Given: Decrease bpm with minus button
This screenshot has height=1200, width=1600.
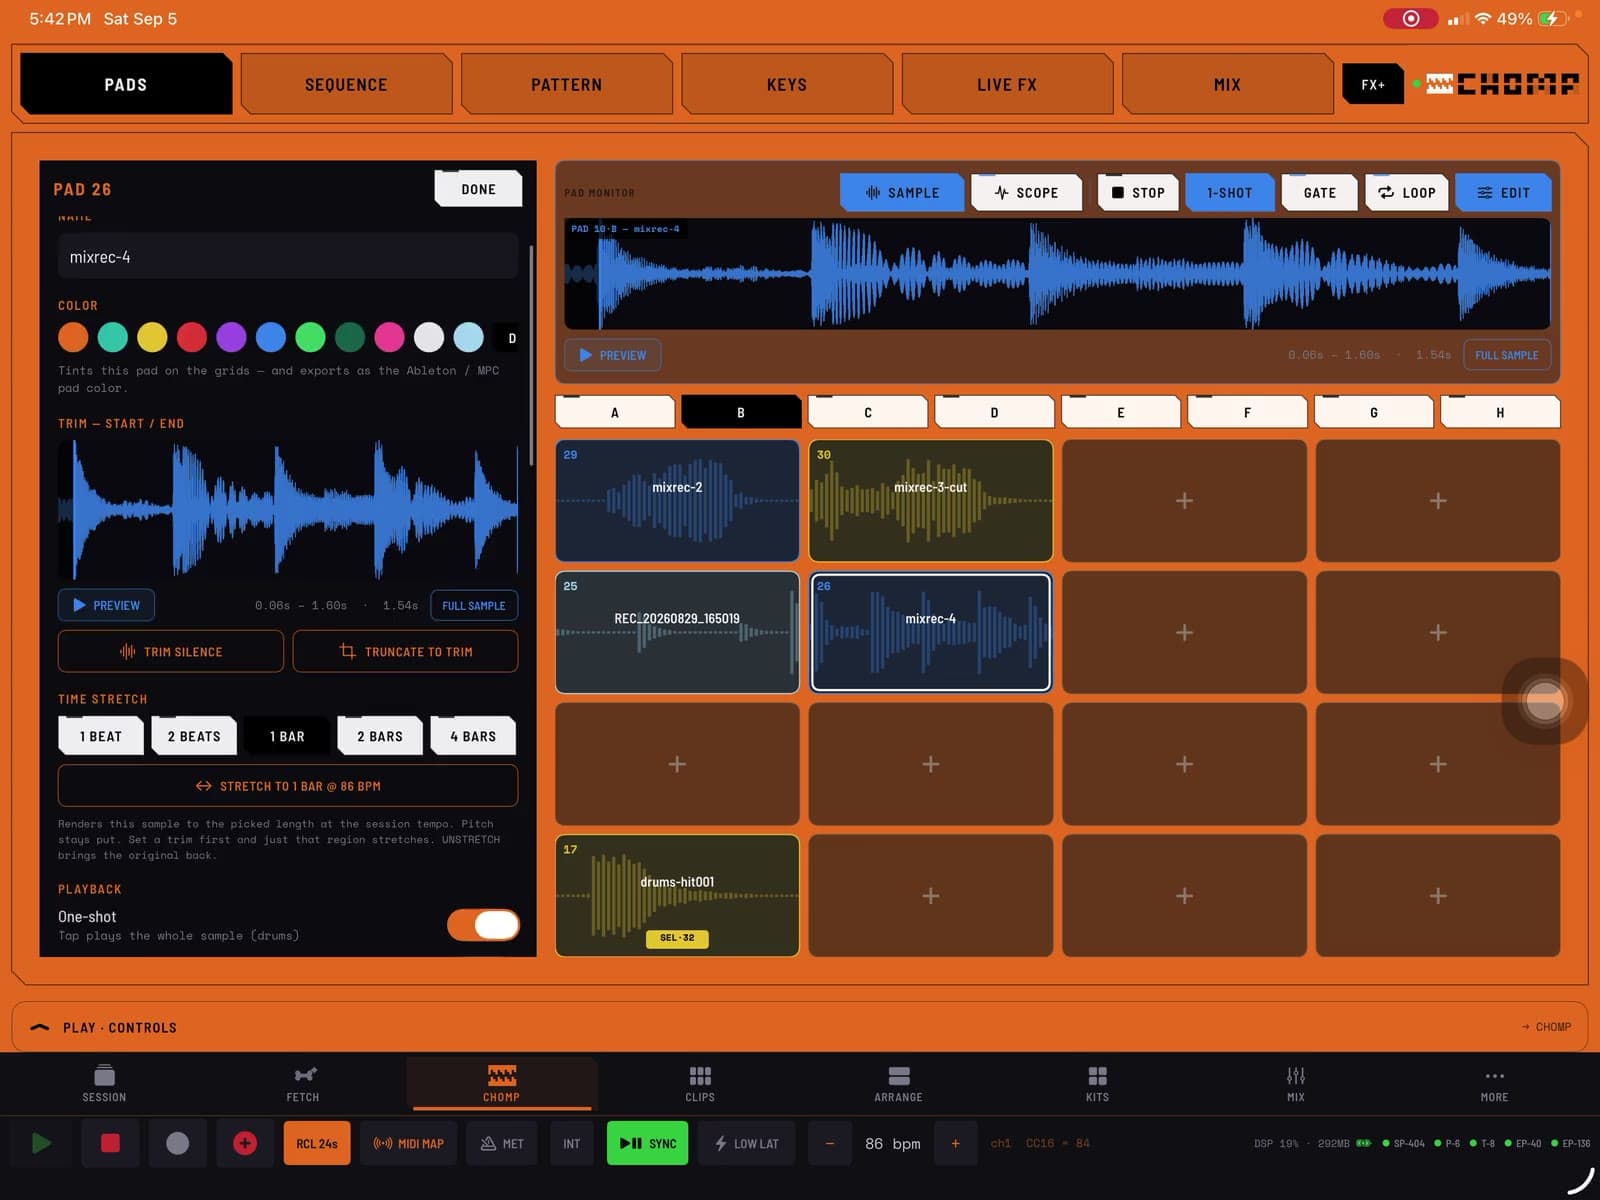Looking at the screenshot, I should pyautogui.click(x=829, y=1143).
